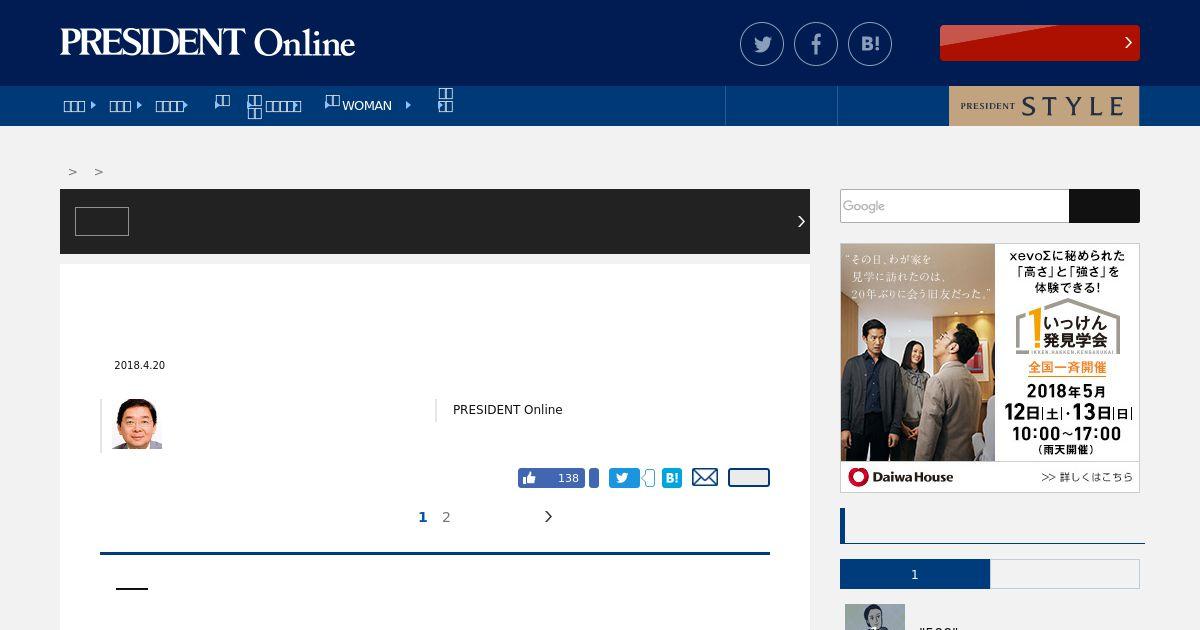
Task: Open the WOMAN navigation menu item
Action: click(366, 105)
